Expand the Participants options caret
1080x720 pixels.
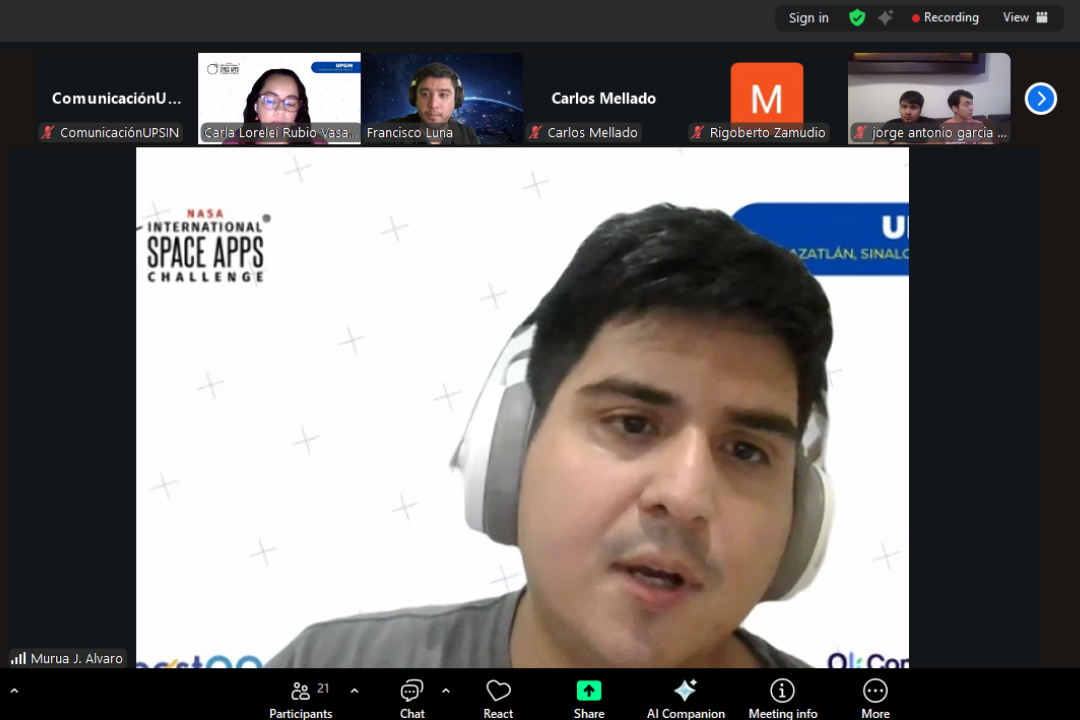click(x=354, y=690)
